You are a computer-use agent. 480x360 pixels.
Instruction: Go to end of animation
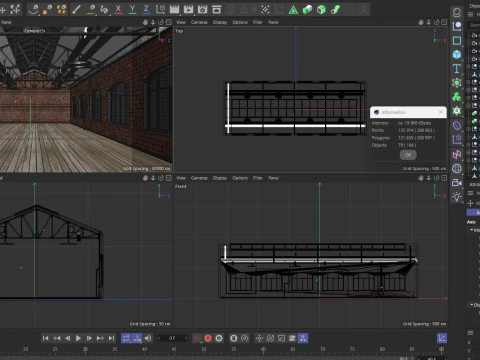click(x=111, y=338)
